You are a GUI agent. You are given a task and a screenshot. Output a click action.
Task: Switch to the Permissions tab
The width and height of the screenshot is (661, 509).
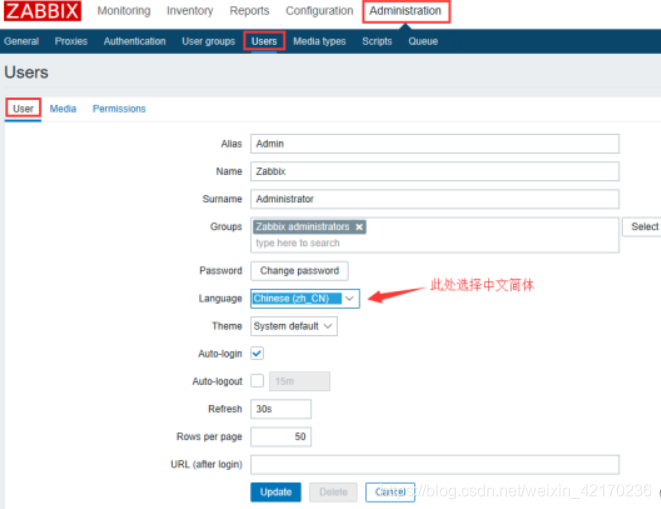119,109
